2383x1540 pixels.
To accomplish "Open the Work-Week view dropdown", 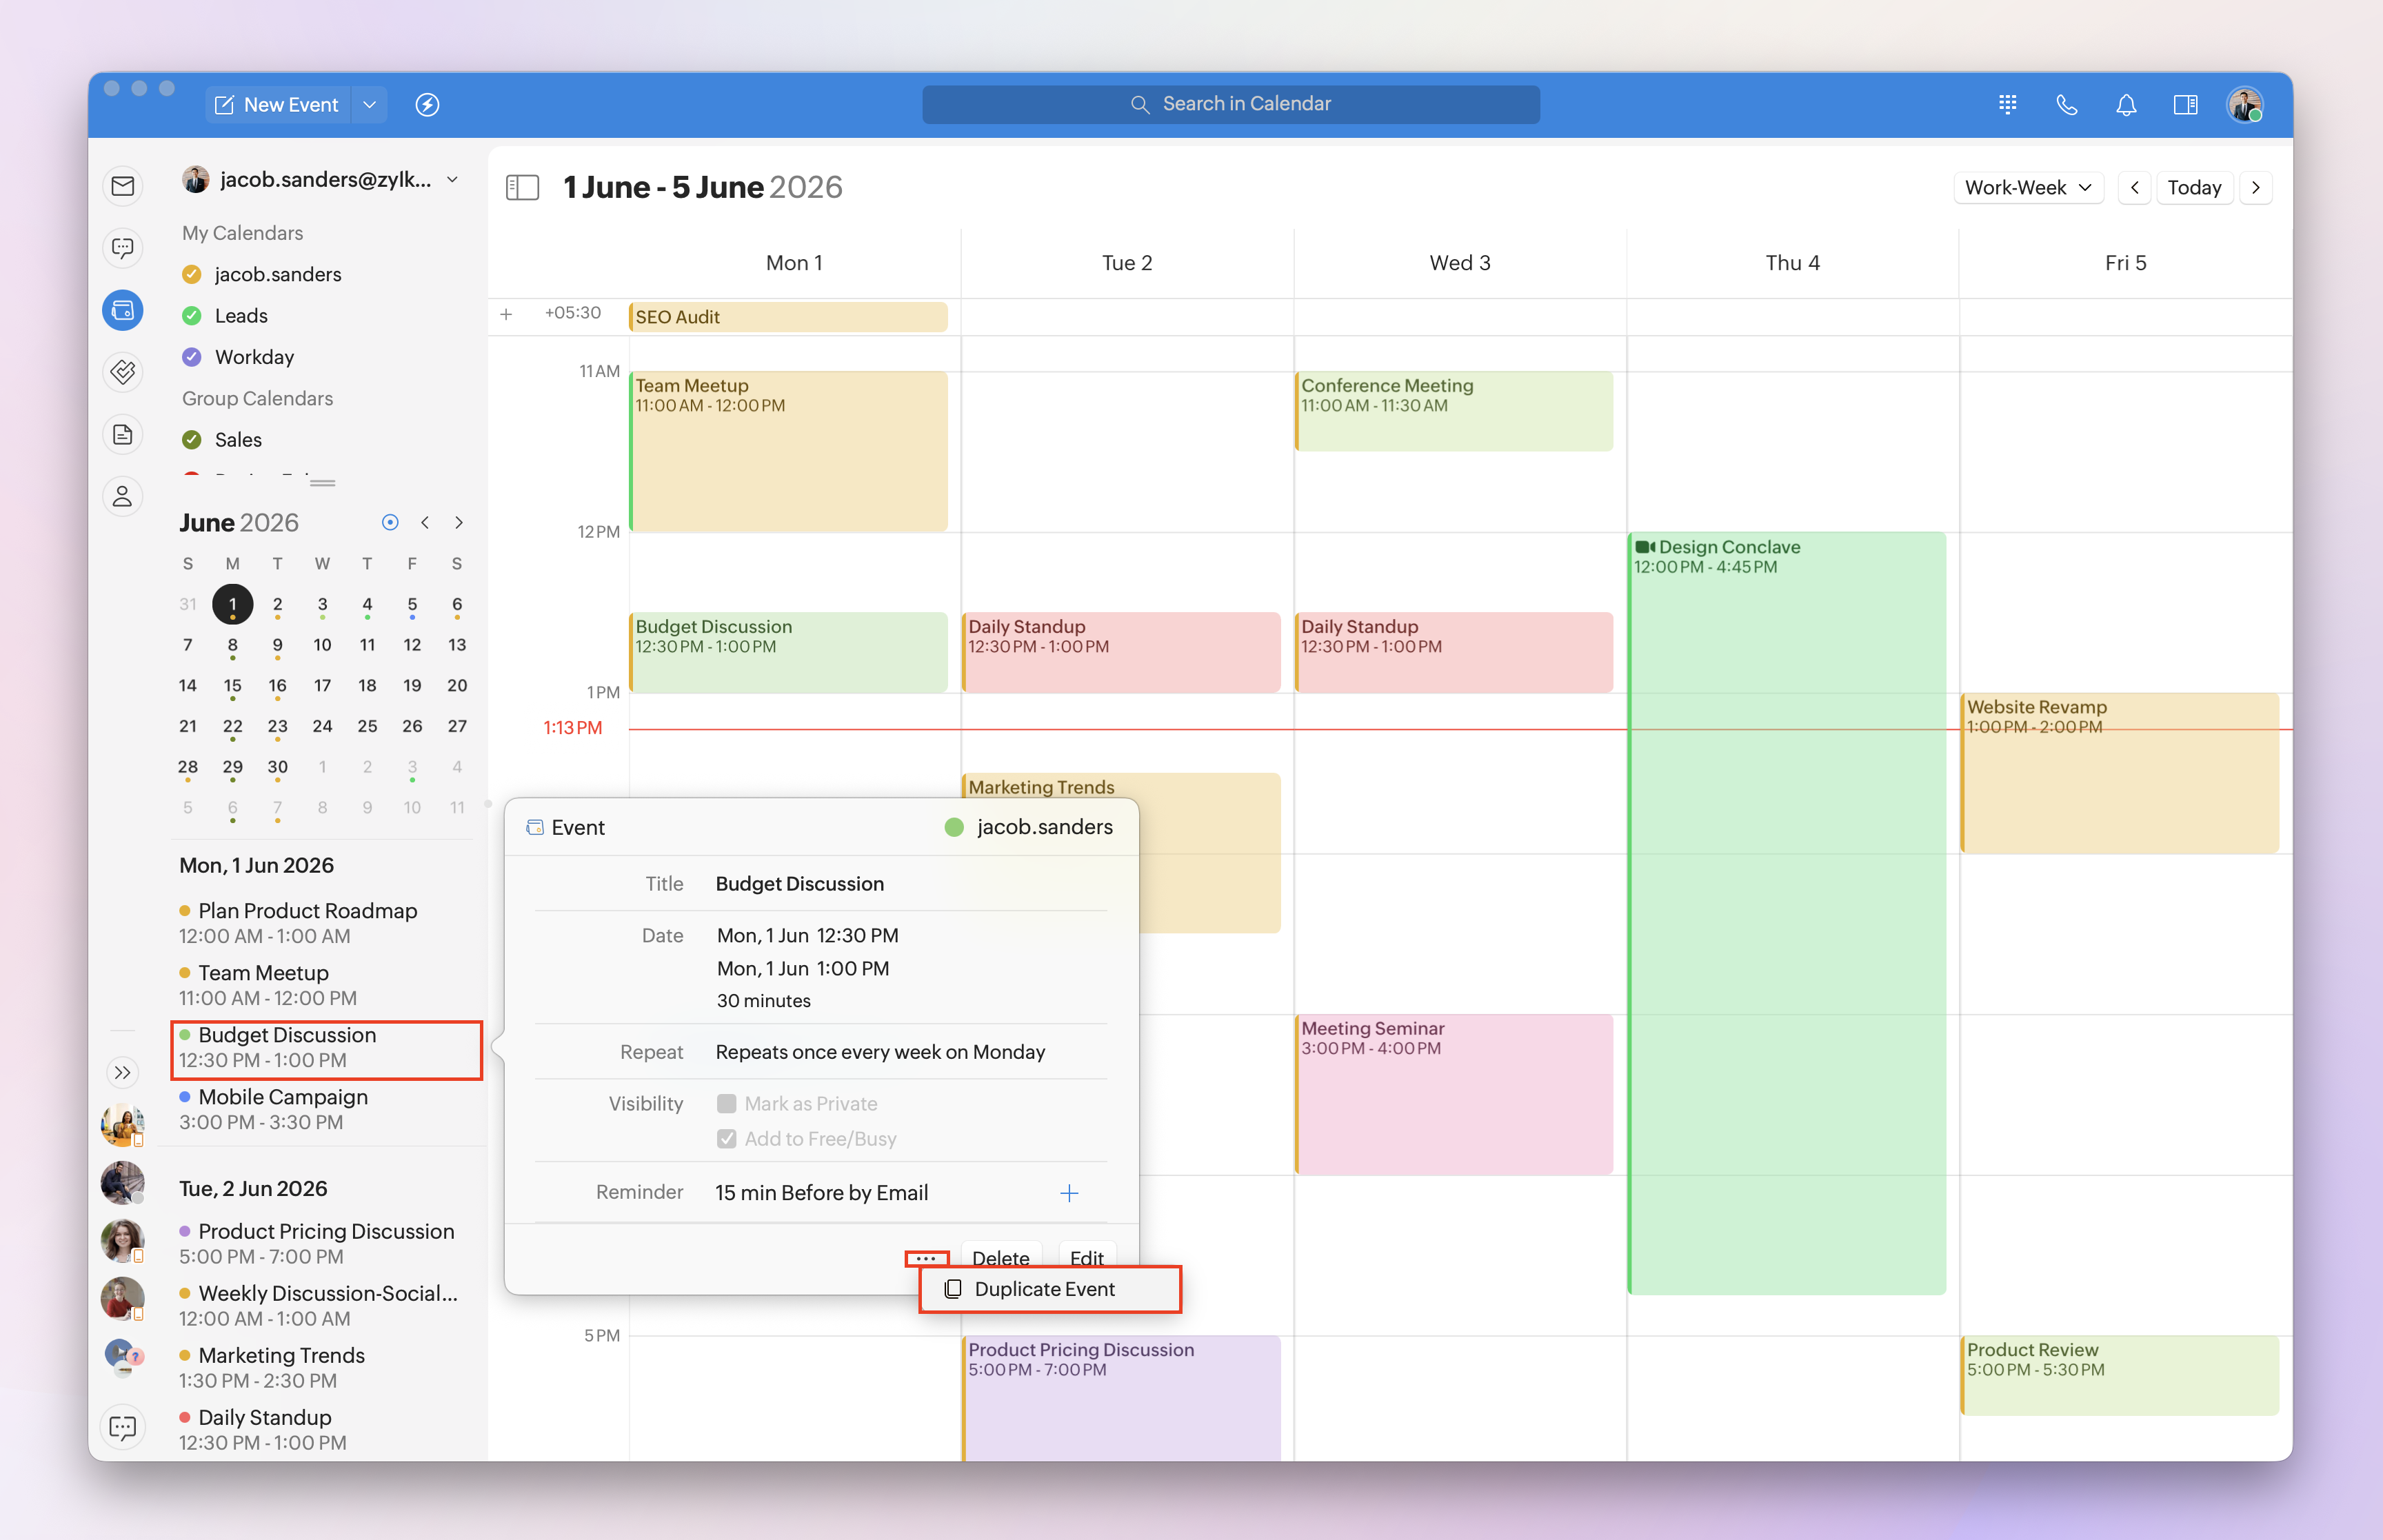I will coord(2027,188).
